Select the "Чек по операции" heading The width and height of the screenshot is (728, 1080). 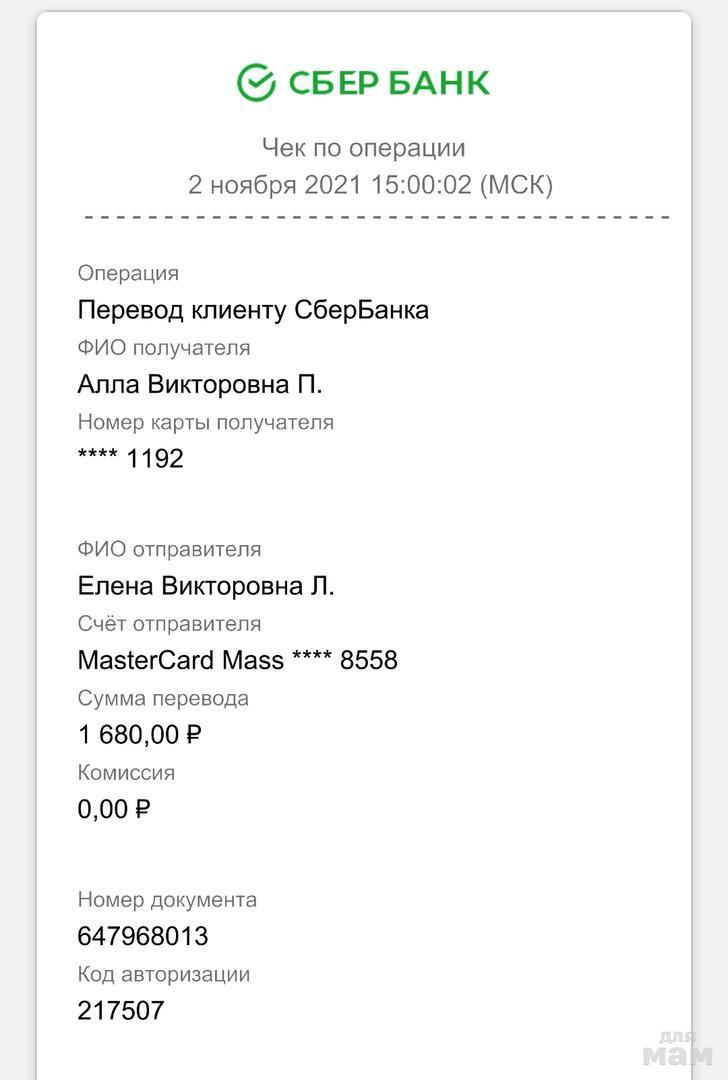pyautogui.click(x=364, y=148)
